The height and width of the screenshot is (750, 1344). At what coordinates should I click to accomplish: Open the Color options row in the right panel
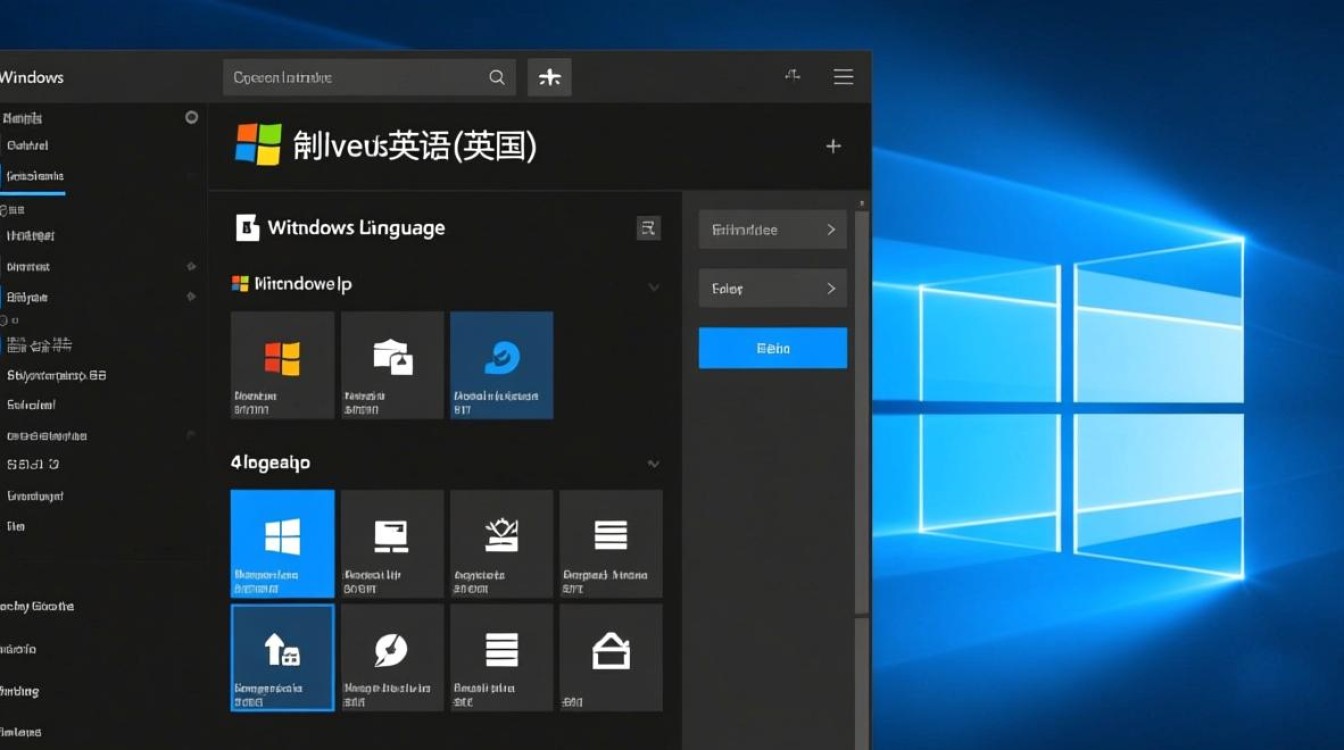(772, 288)
